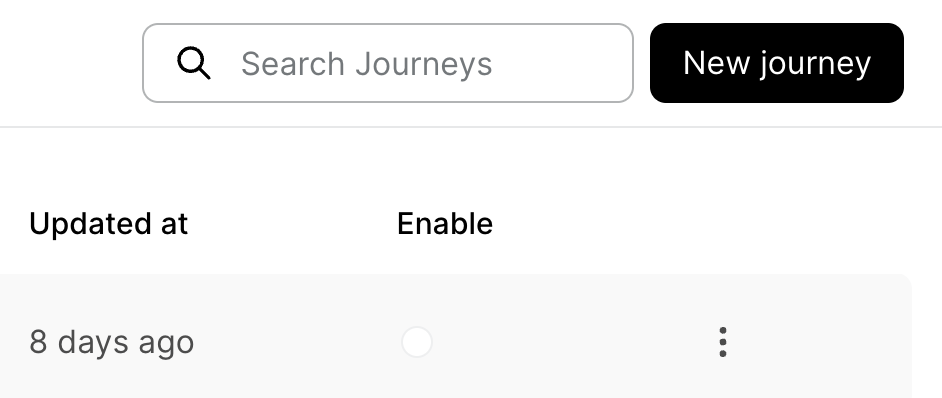Show more actions via the vertical ellipsis
Viewport: 942px width, 398px height.
723,342
